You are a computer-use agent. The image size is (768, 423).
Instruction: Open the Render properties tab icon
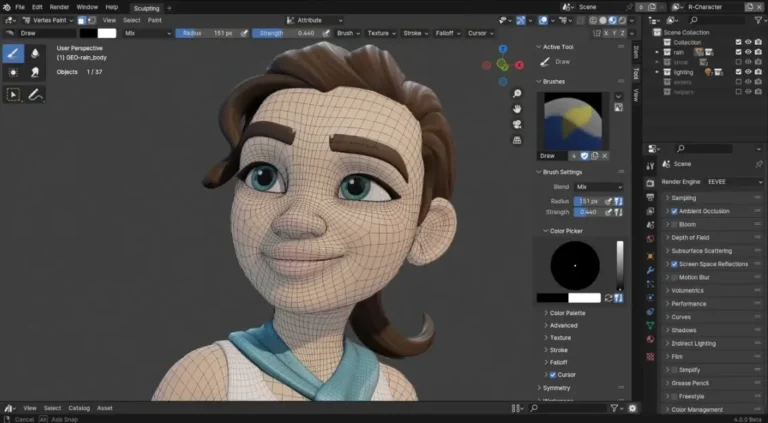point(650,183)
